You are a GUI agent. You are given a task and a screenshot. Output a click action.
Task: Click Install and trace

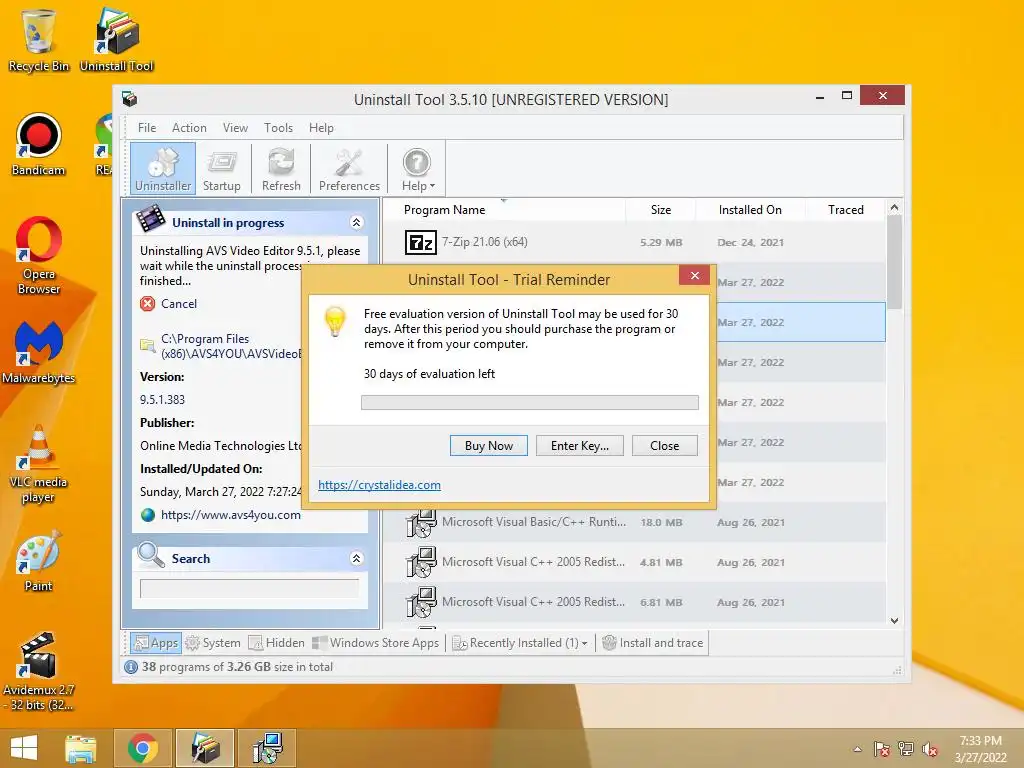pyautogui.click(x=652, y=643)
